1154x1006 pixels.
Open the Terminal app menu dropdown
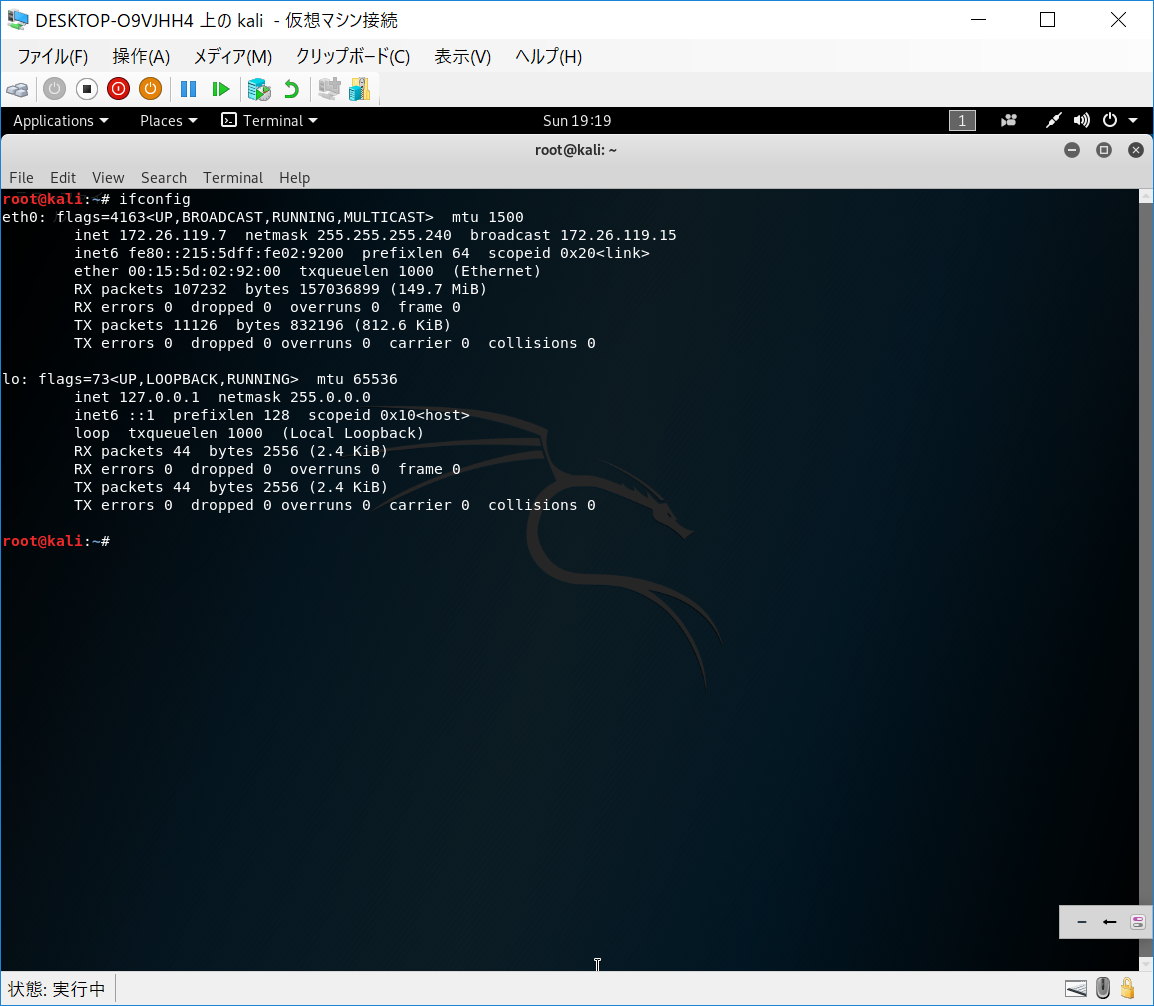tap(270, 121)
